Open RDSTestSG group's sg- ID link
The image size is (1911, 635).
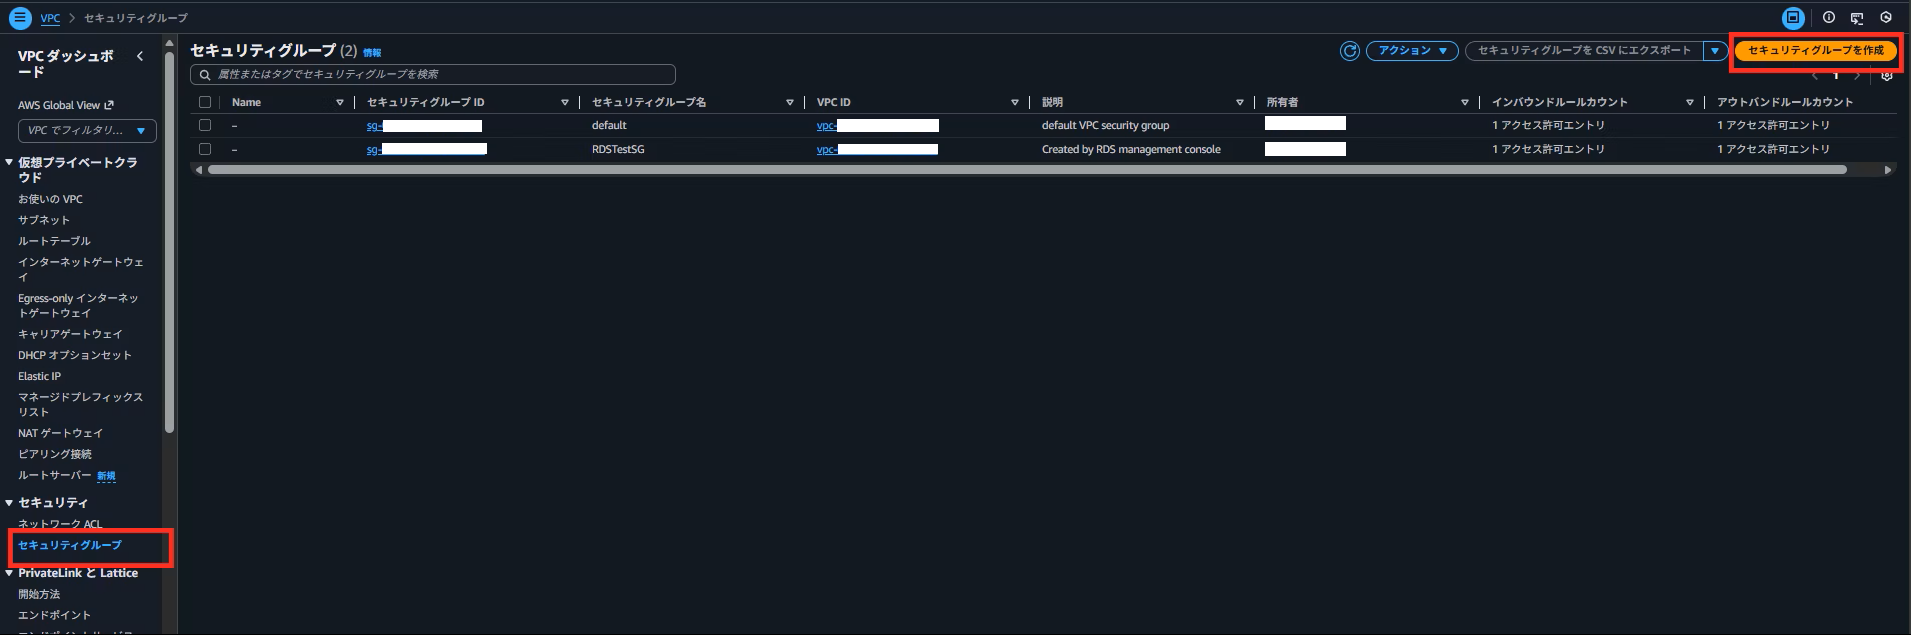click(x=427, y=149)
